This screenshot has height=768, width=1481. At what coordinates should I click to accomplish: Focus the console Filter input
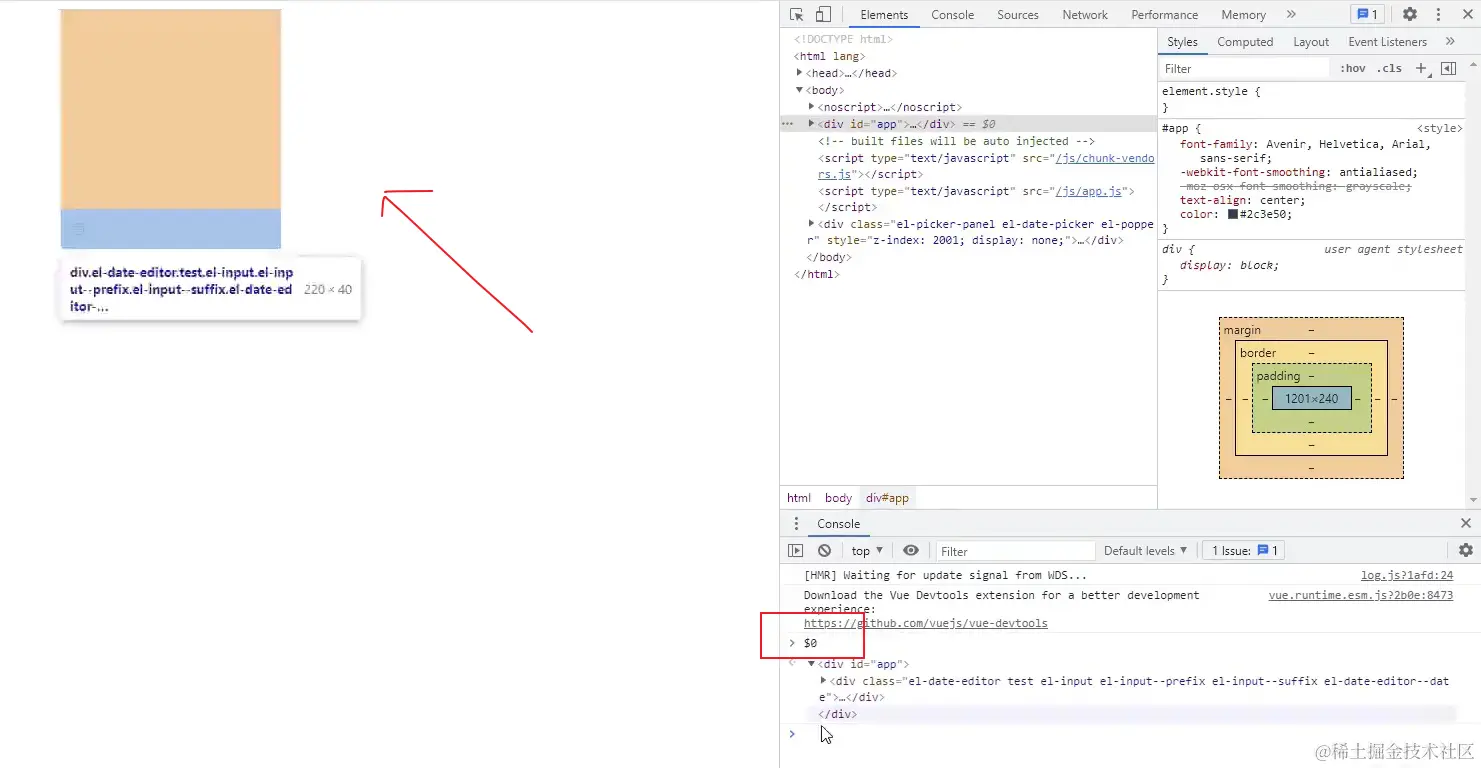click(x=1016, y=551)
